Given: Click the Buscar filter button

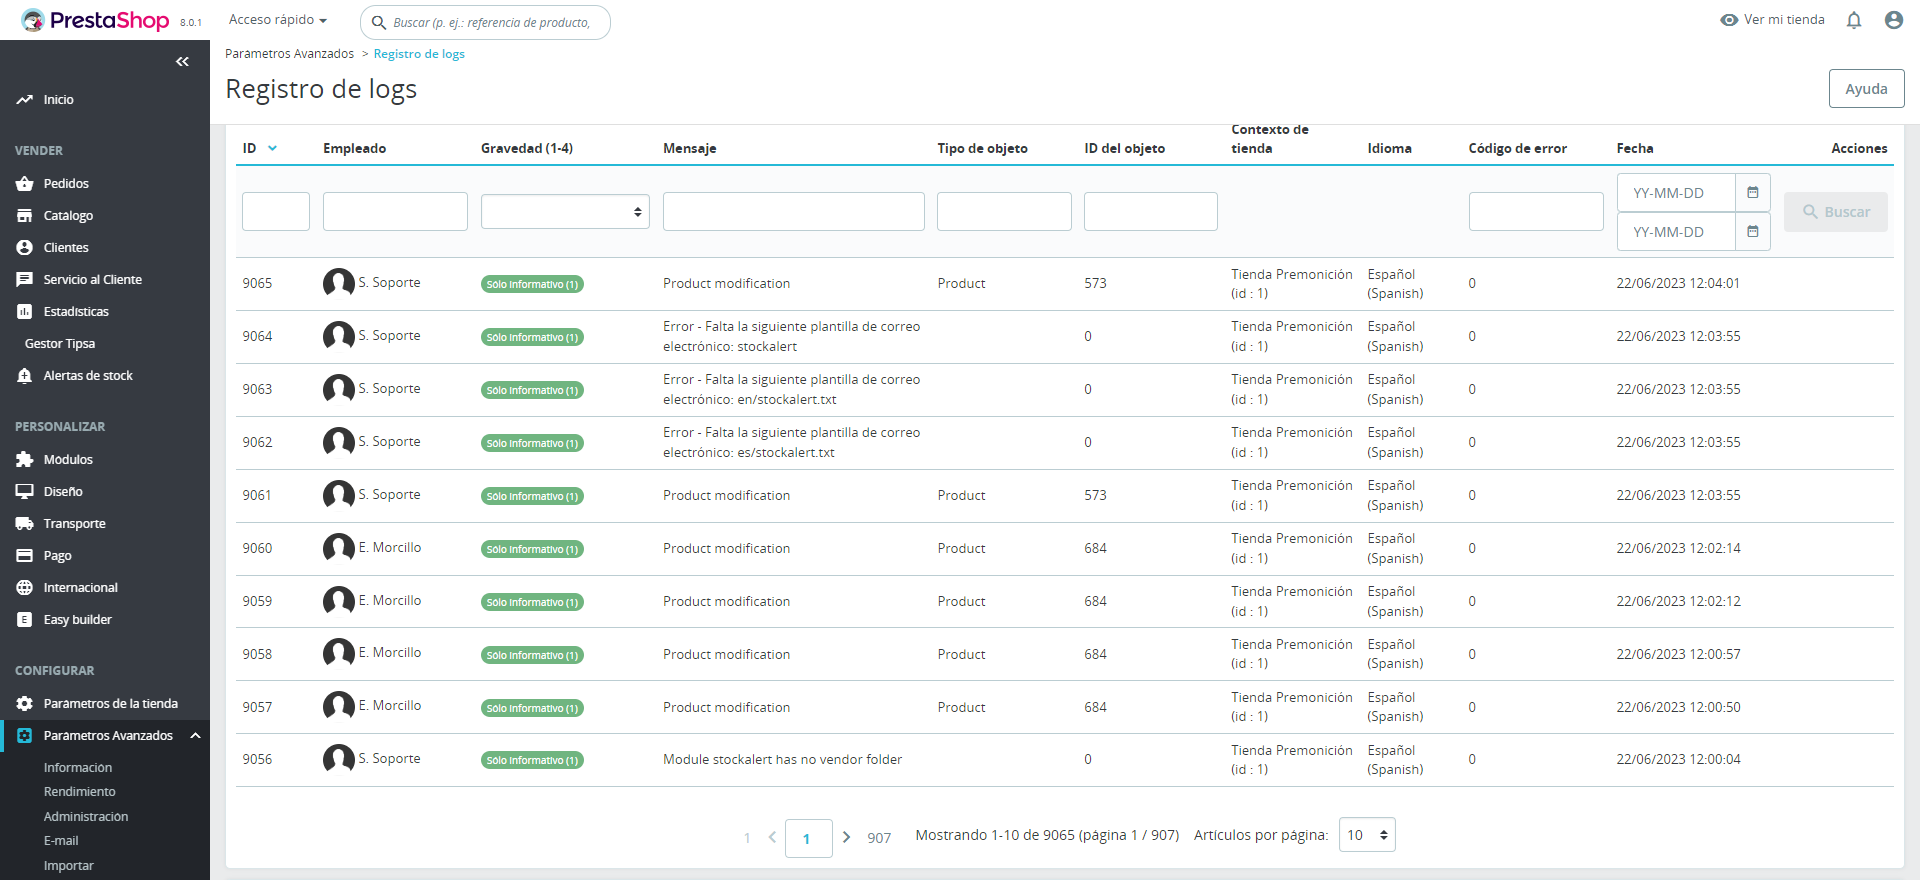Looking at the screenshot, I should pos(1835,212).
